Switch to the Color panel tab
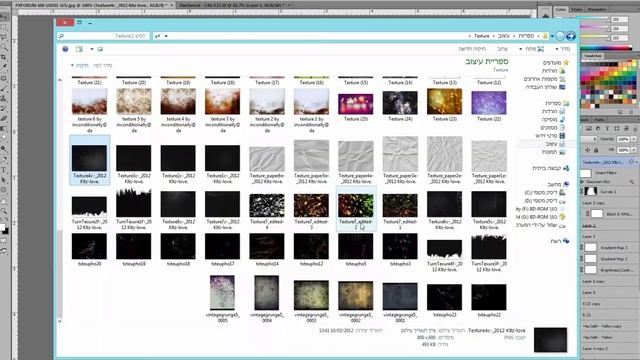 (x=561, y=9)
